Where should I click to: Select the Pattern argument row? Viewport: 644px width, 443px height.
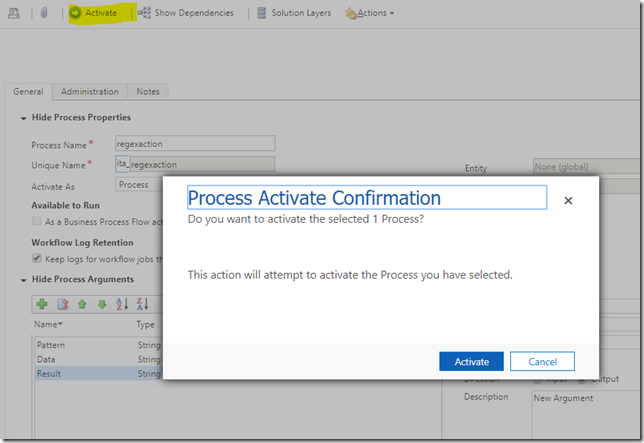[99, 345]
